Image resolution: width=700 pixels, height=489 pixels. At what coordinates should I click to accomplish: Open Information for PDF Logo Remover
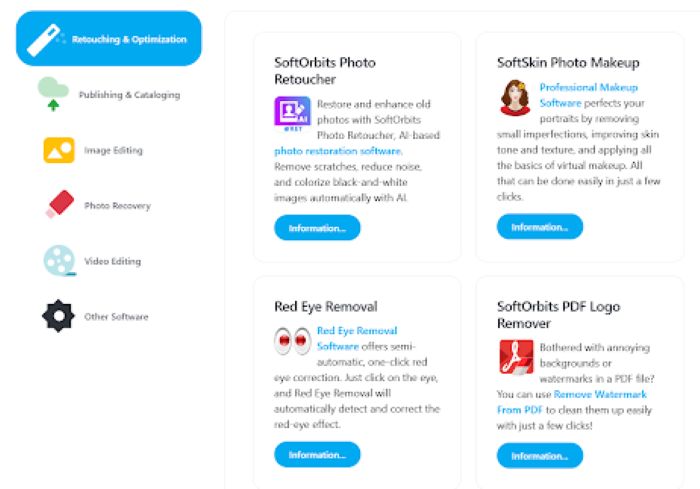(540, 456)
